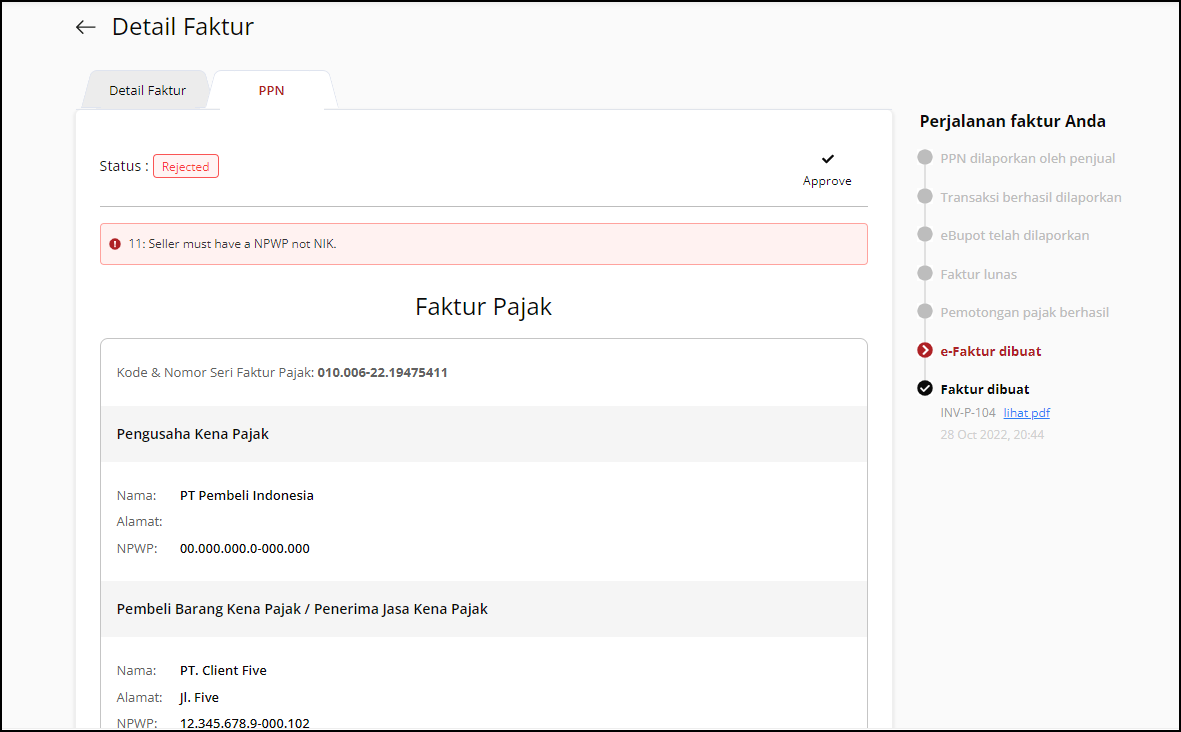The image size is (1181, 732).
Task: Click the Faktur lunas step circle
Action: point(925,274)
